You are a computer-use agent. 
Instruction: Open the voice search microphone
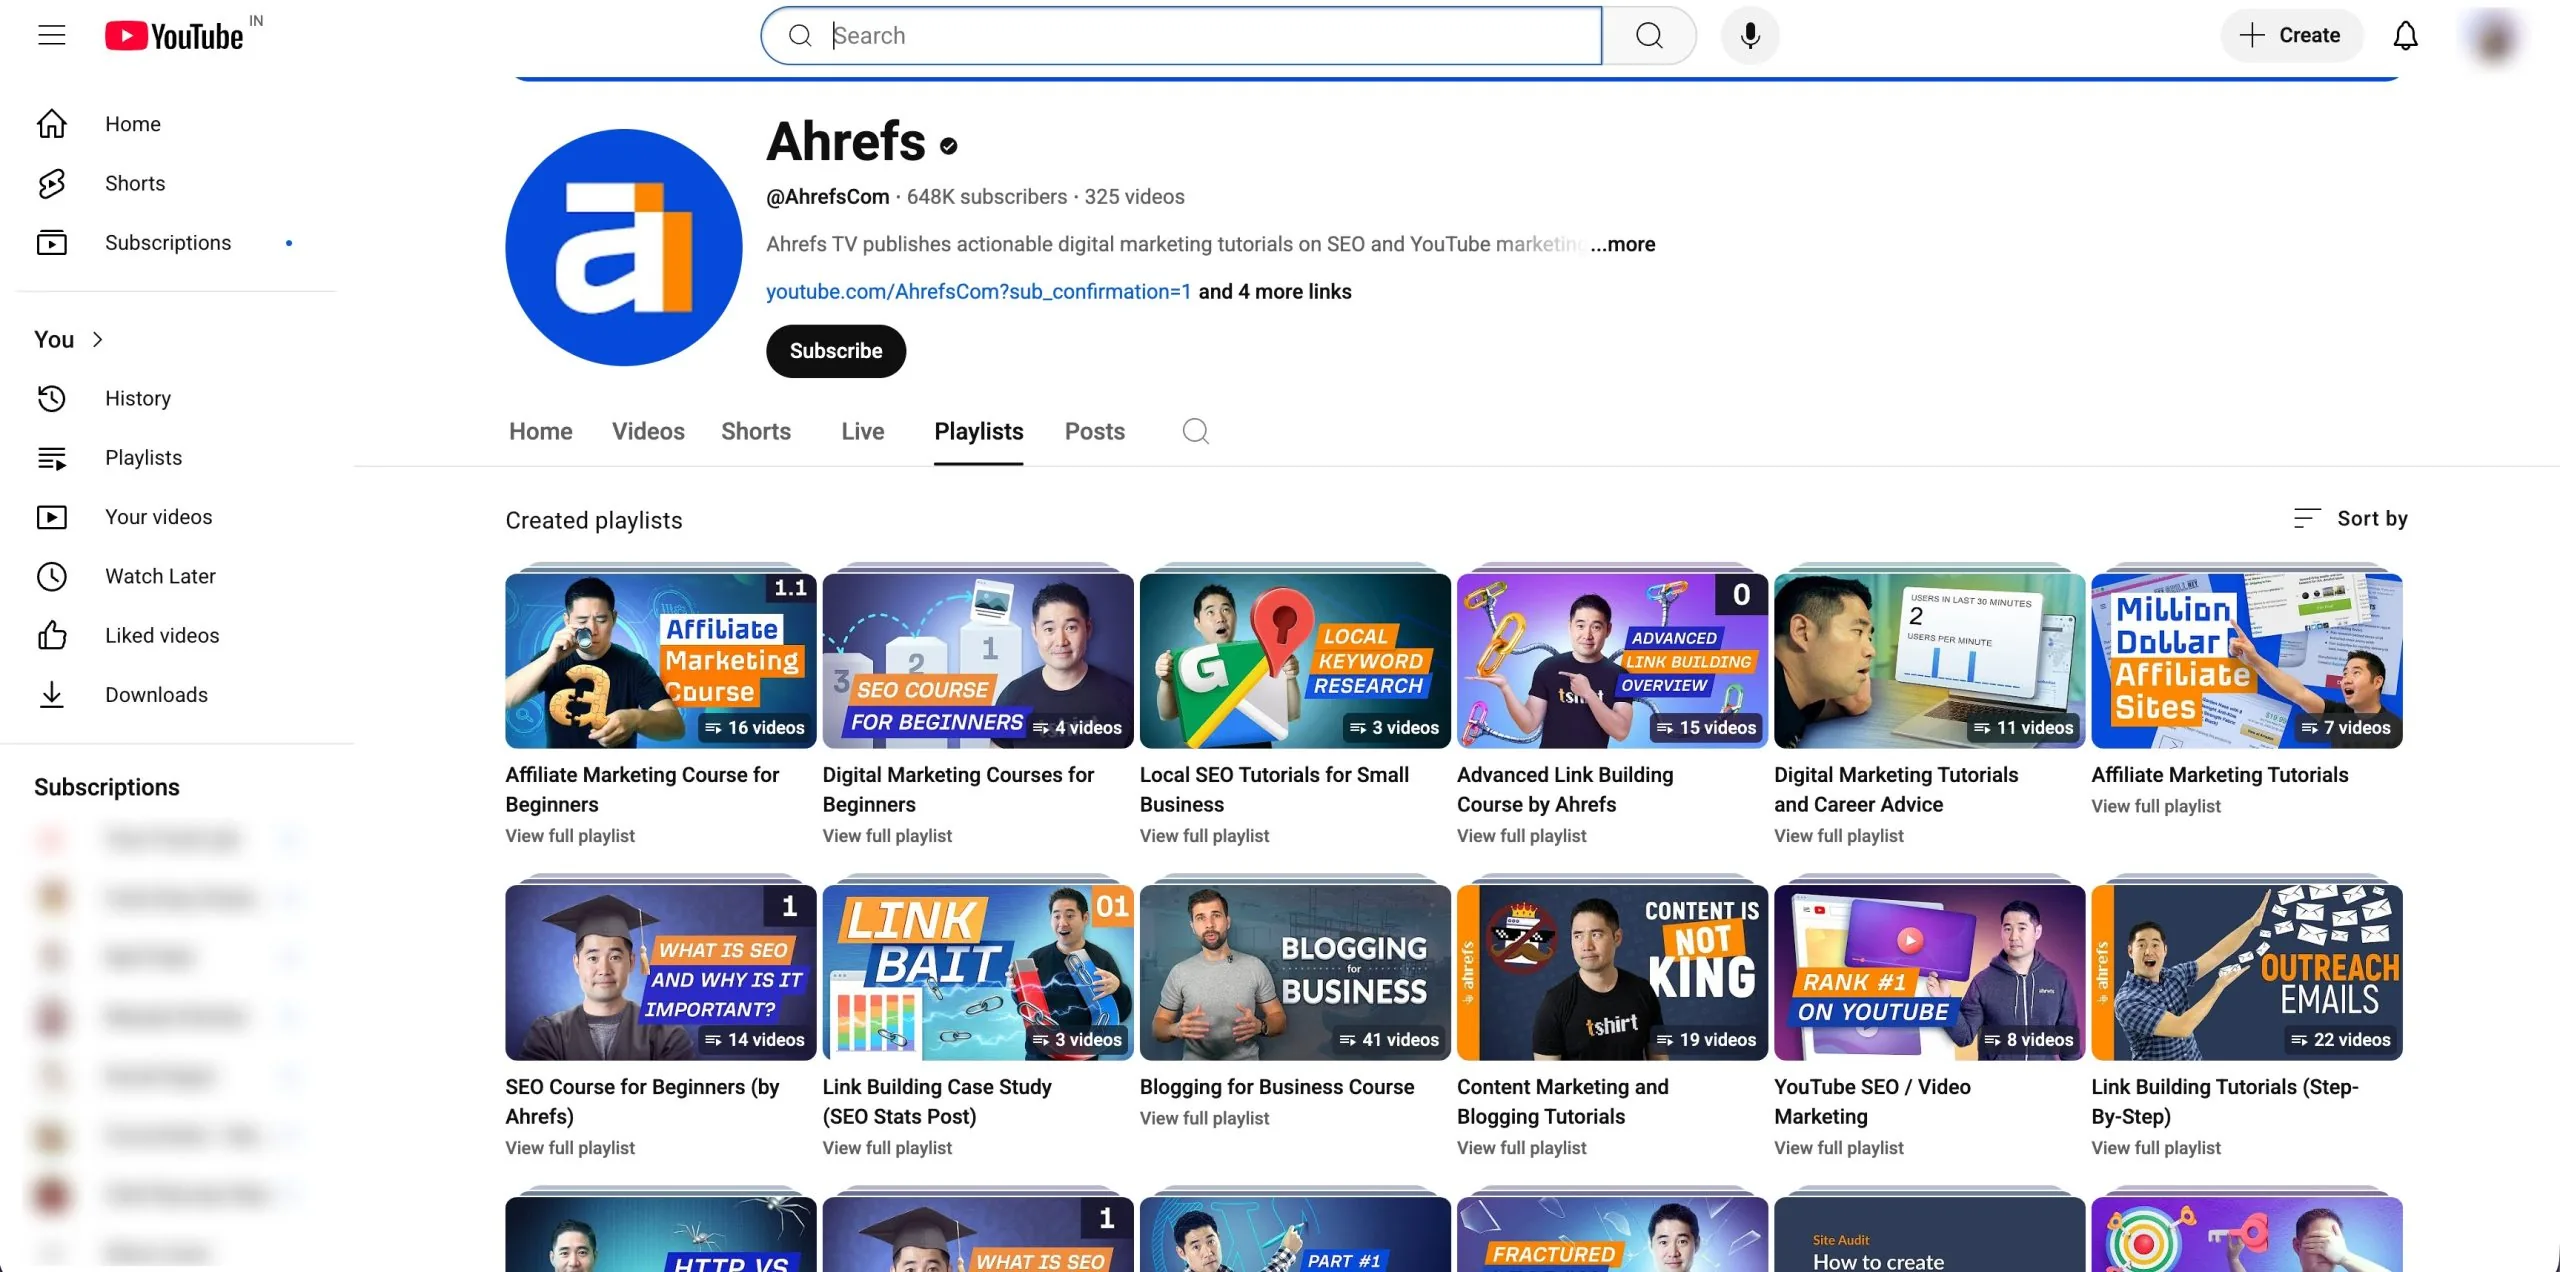click(1749, 35)
